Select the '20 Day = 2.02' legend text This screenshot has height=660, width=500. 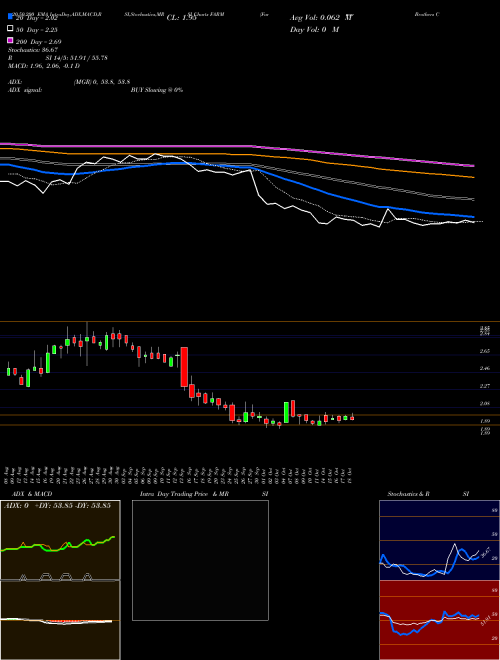[x=36, y=18]
